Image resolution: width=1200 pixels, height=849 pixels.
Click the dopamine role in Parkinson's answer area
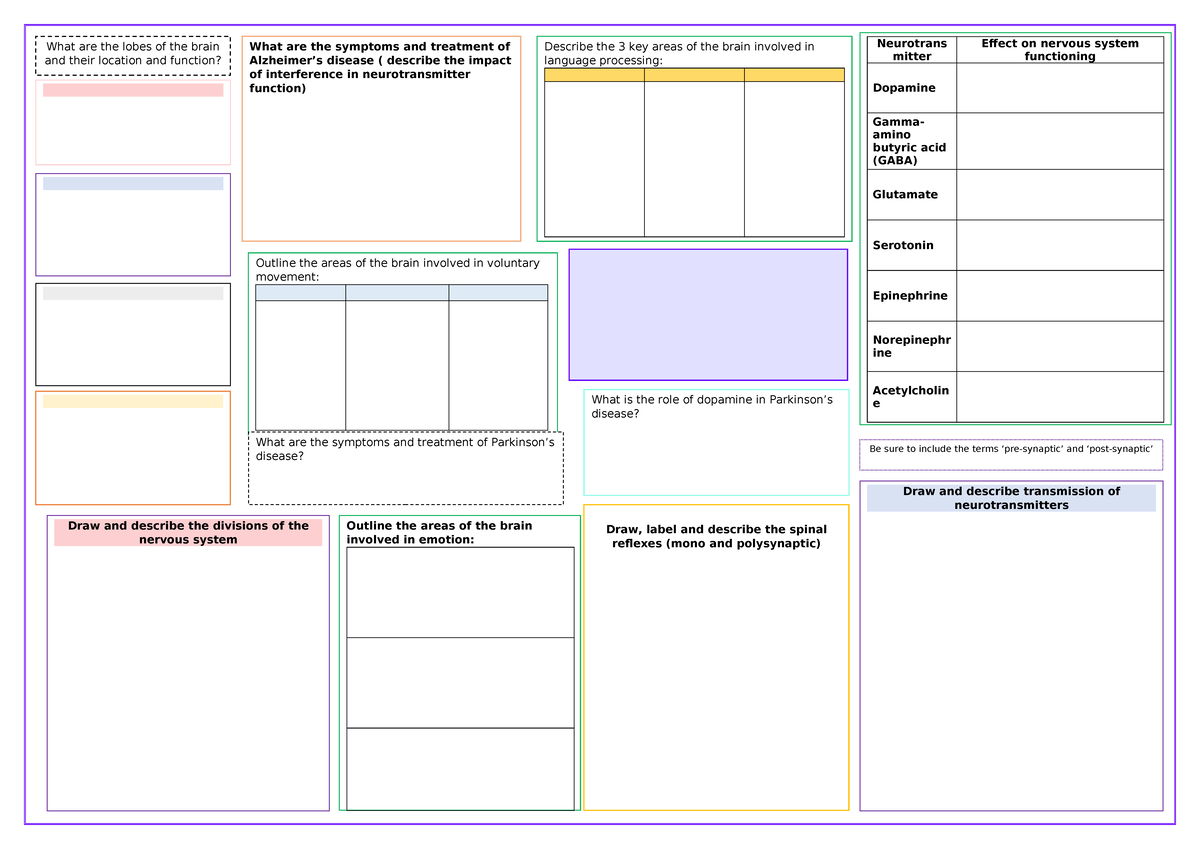[x=715, y=450]
